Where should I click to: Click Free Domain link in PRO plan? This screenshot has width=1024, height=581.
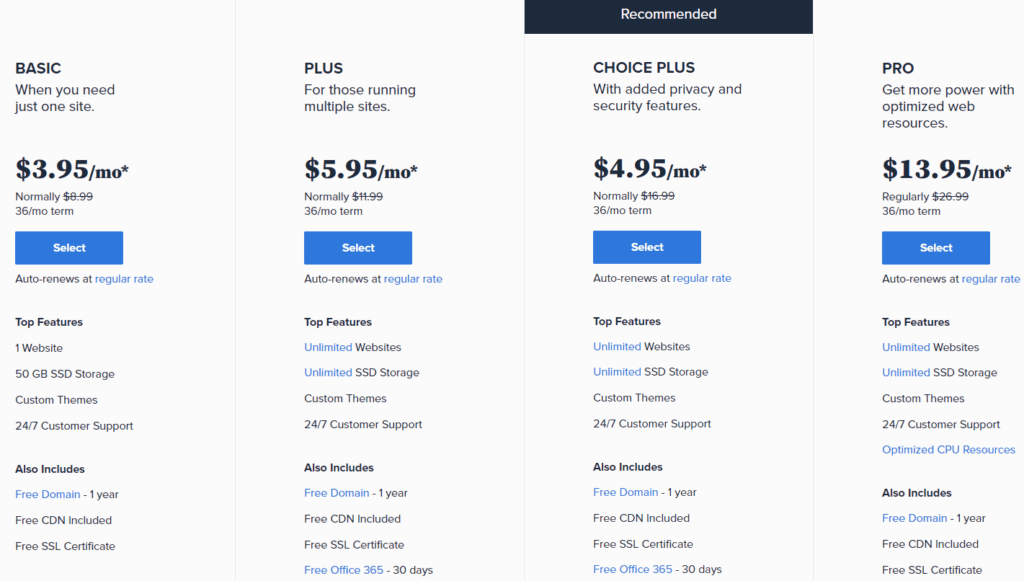point(914,518)
